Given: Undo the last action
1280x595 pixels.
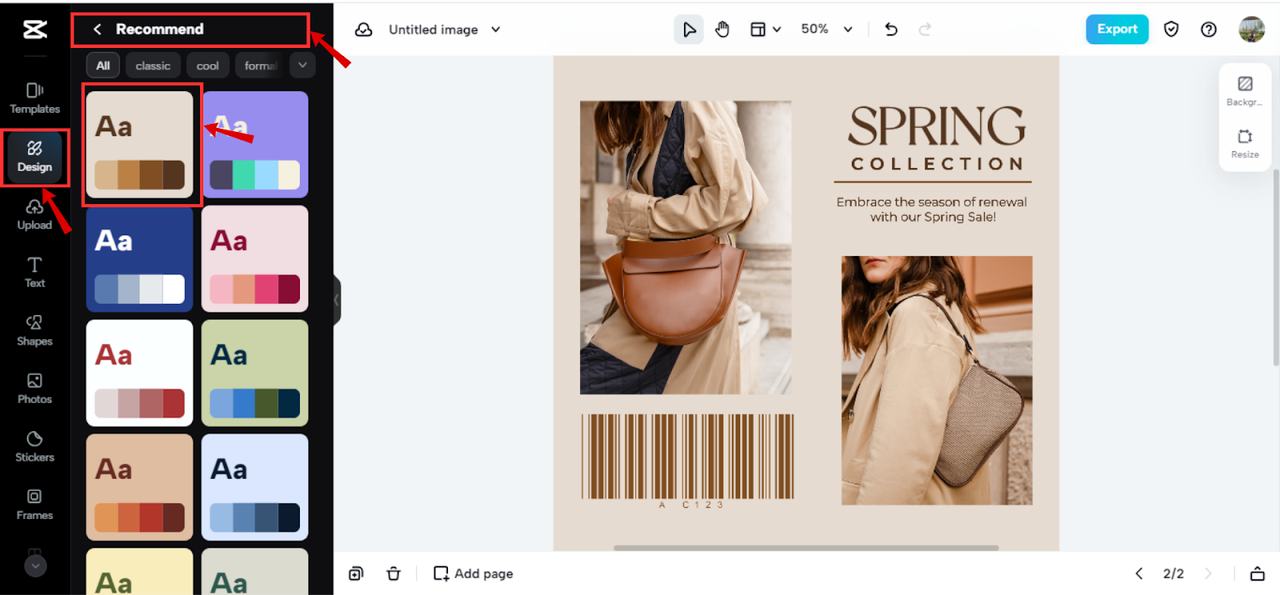Looking at the screenshot, I should pyautogui.click(x=892, y=30).
